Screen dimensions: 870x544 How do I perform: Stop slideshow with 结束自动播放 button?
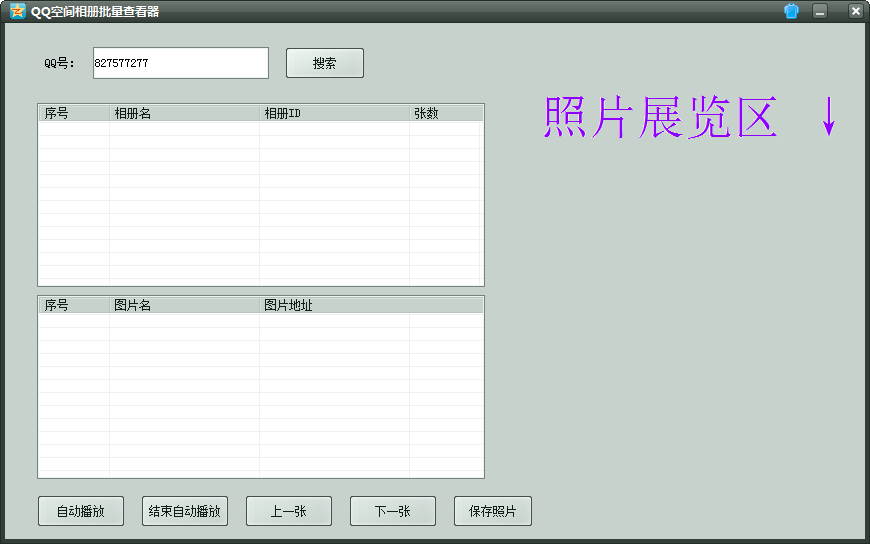pos(185,511)
